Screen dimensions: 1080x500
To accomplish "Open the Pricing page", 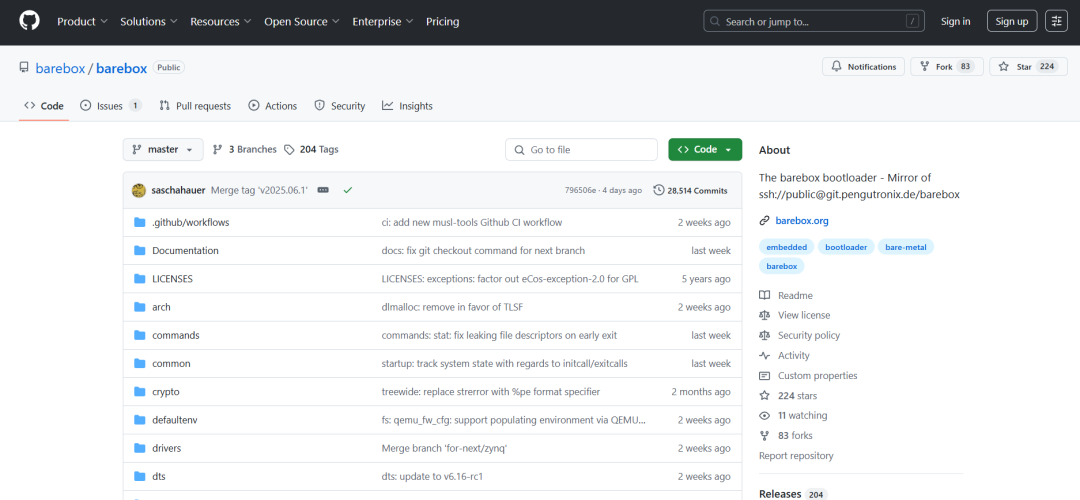I will coord(443,21).
